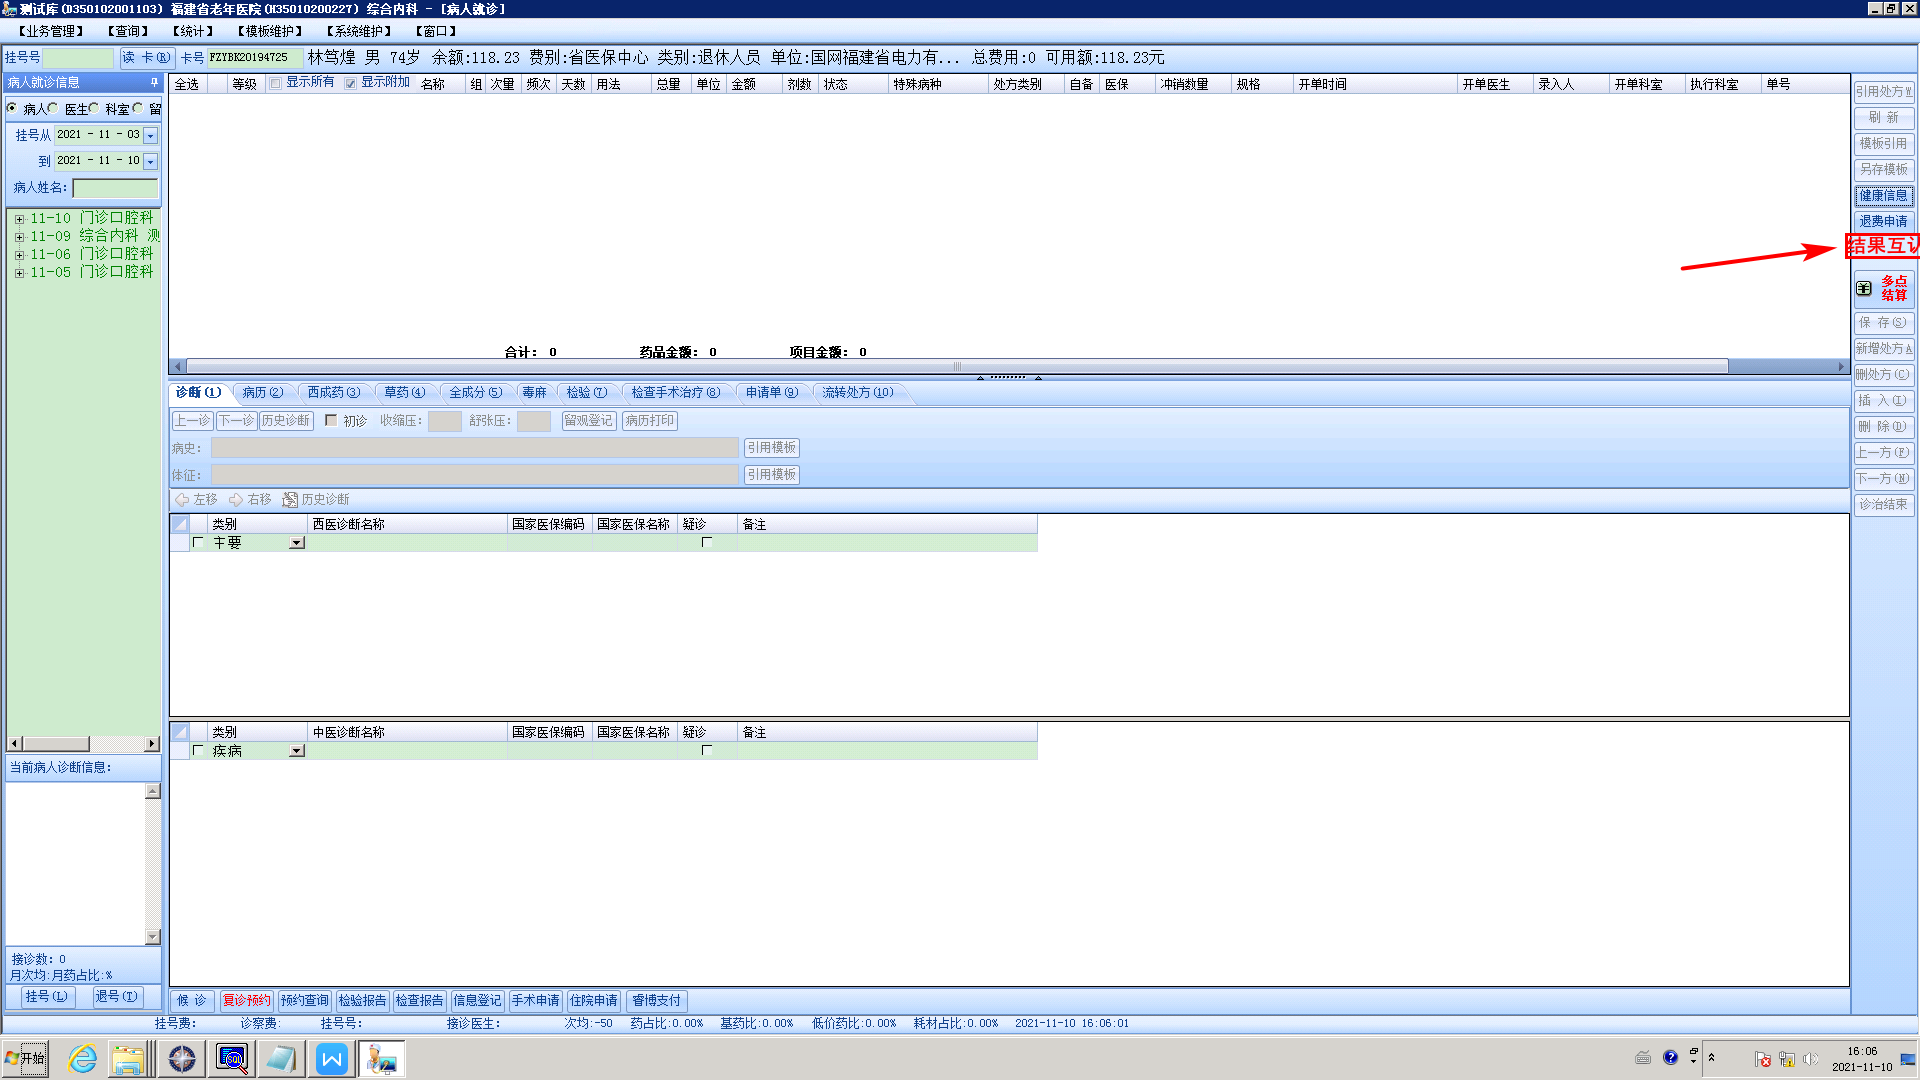Click the 病人姓名 input field
Viewport: 1920px width, 1080px height.
pos(115,187)
